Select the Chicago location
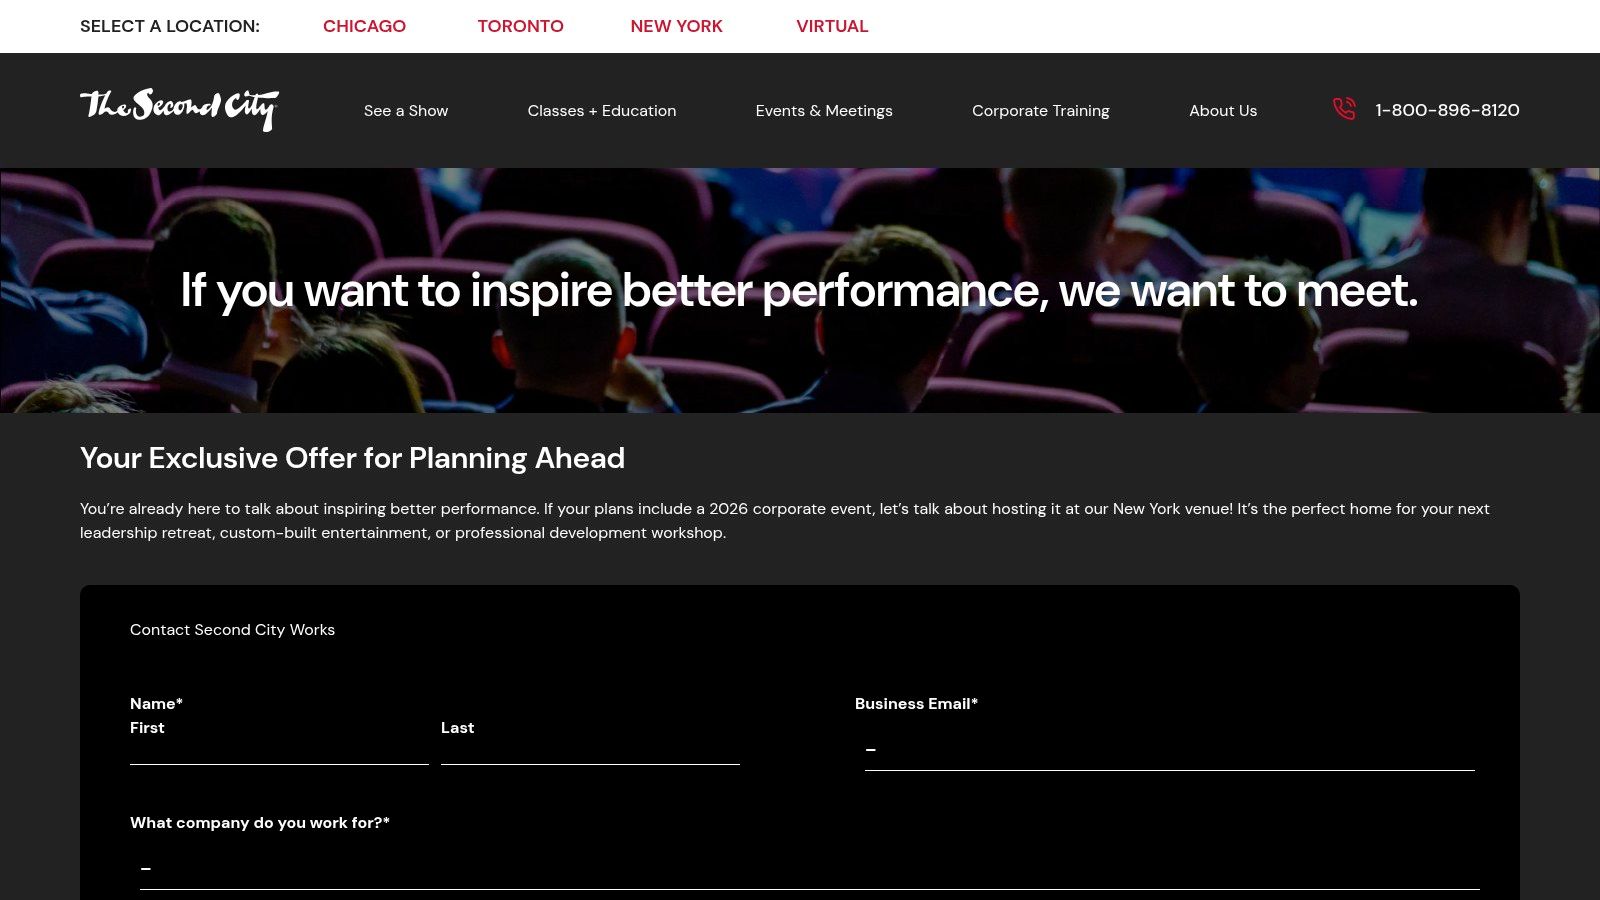Viewport: 1600px width, 900px height. click(x=364, y=26)
